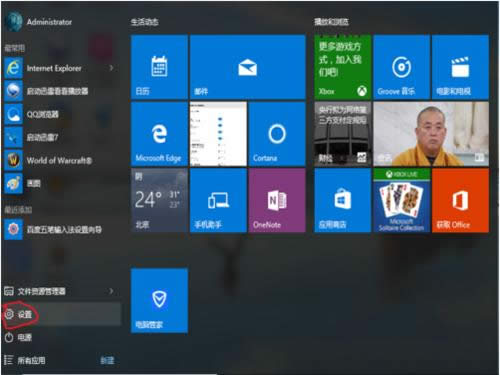Open the Cortana tile
The width and height of the screenshot is (500, 375).
[277, 134]
